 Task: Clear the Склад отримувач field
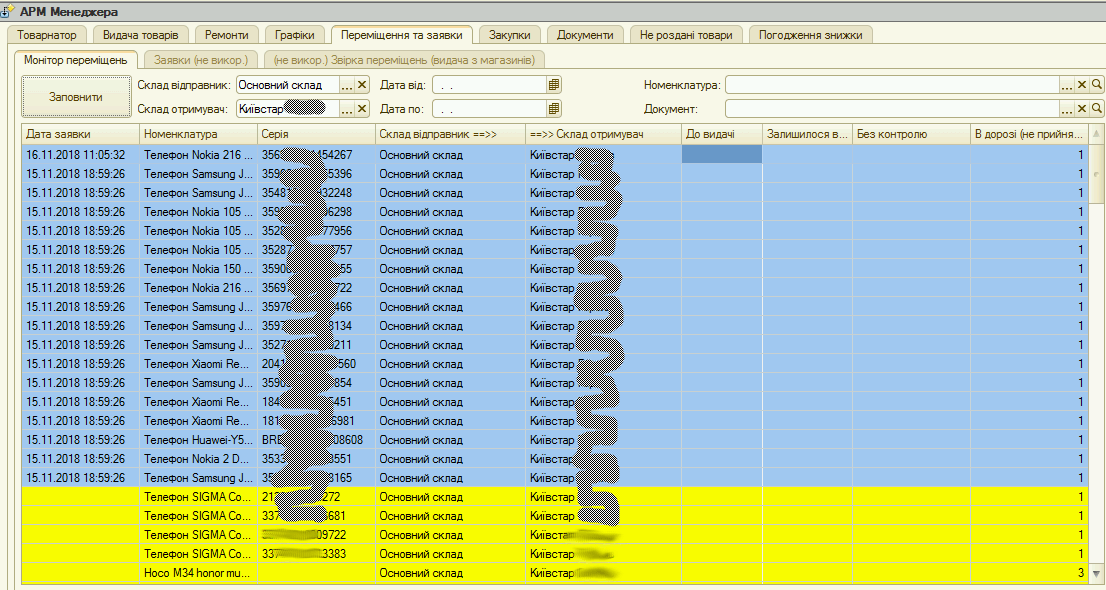point(362,109)
